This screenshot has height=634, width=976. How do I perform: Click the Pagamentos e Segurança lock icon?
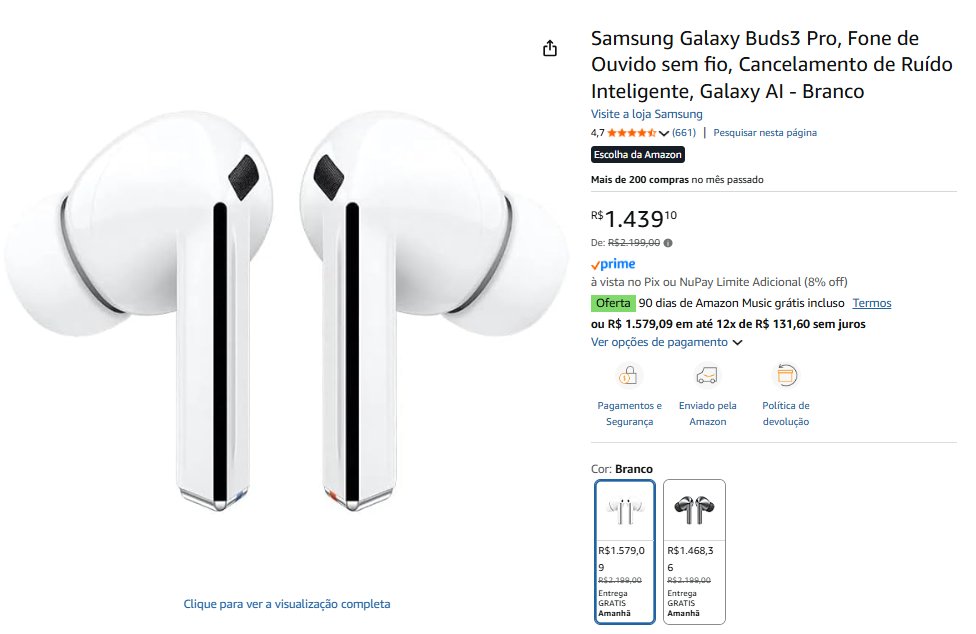coord(628,376)
